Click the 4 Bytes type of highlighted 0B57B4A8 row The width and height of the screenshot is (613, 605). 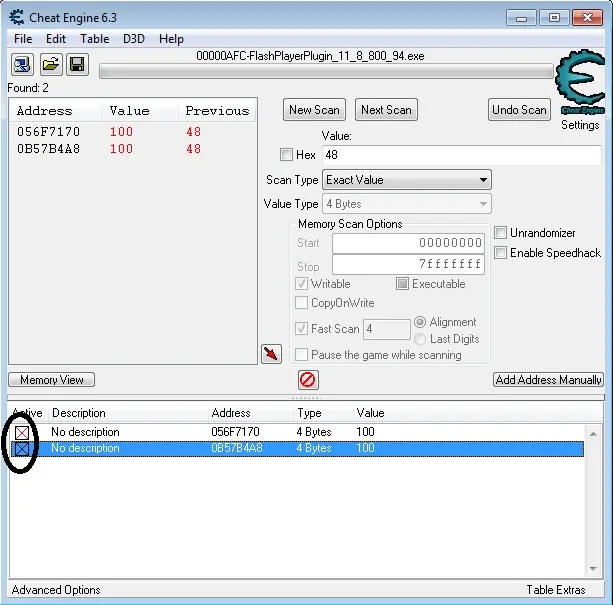(314, 448)
